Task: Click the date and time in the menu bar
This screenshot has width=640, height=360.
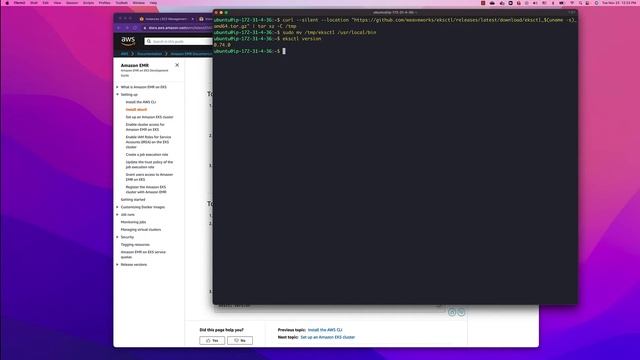Action: [x=619, y=3]
